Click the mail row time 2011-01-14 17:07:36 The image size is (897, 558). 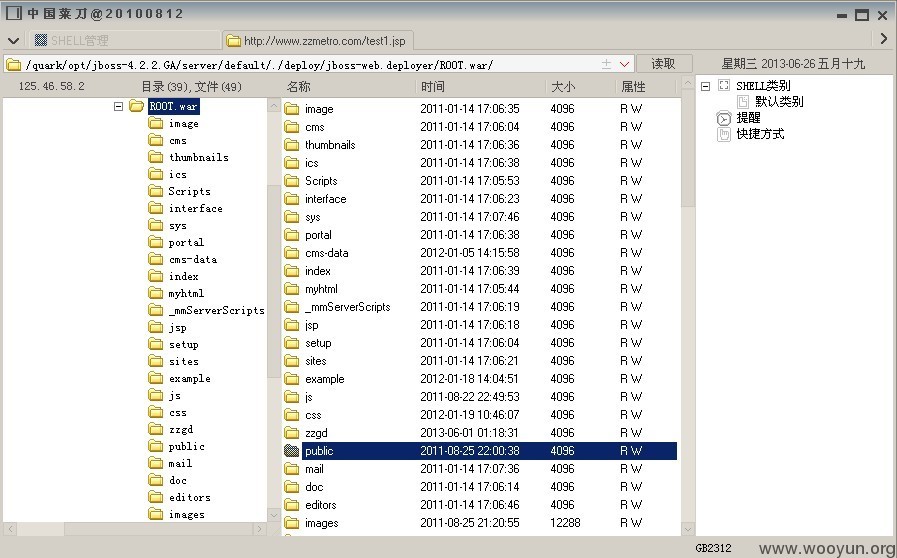(x=470, y=469)
